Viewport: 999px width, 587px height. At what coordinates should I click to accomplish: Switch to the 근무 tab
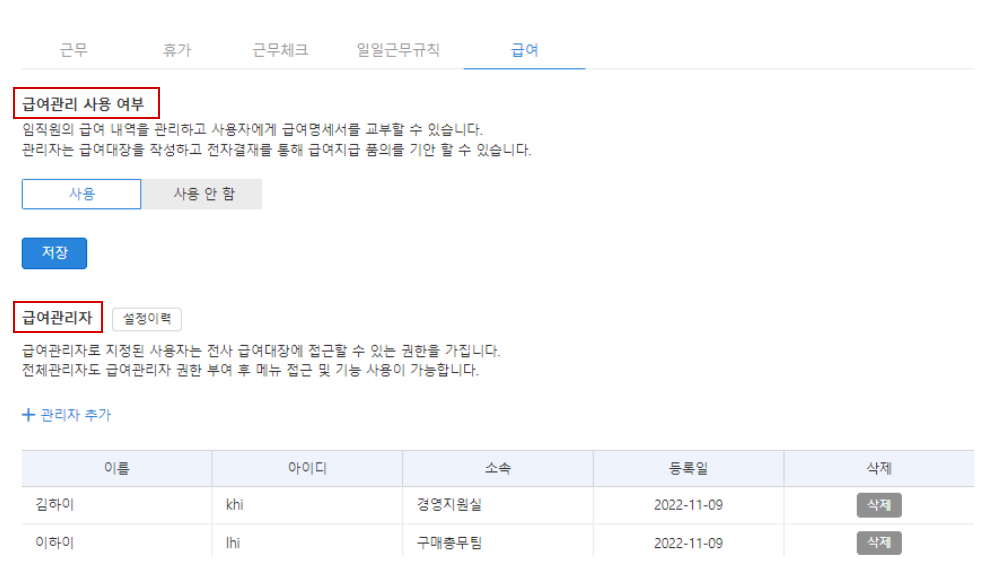pos(74,50)
